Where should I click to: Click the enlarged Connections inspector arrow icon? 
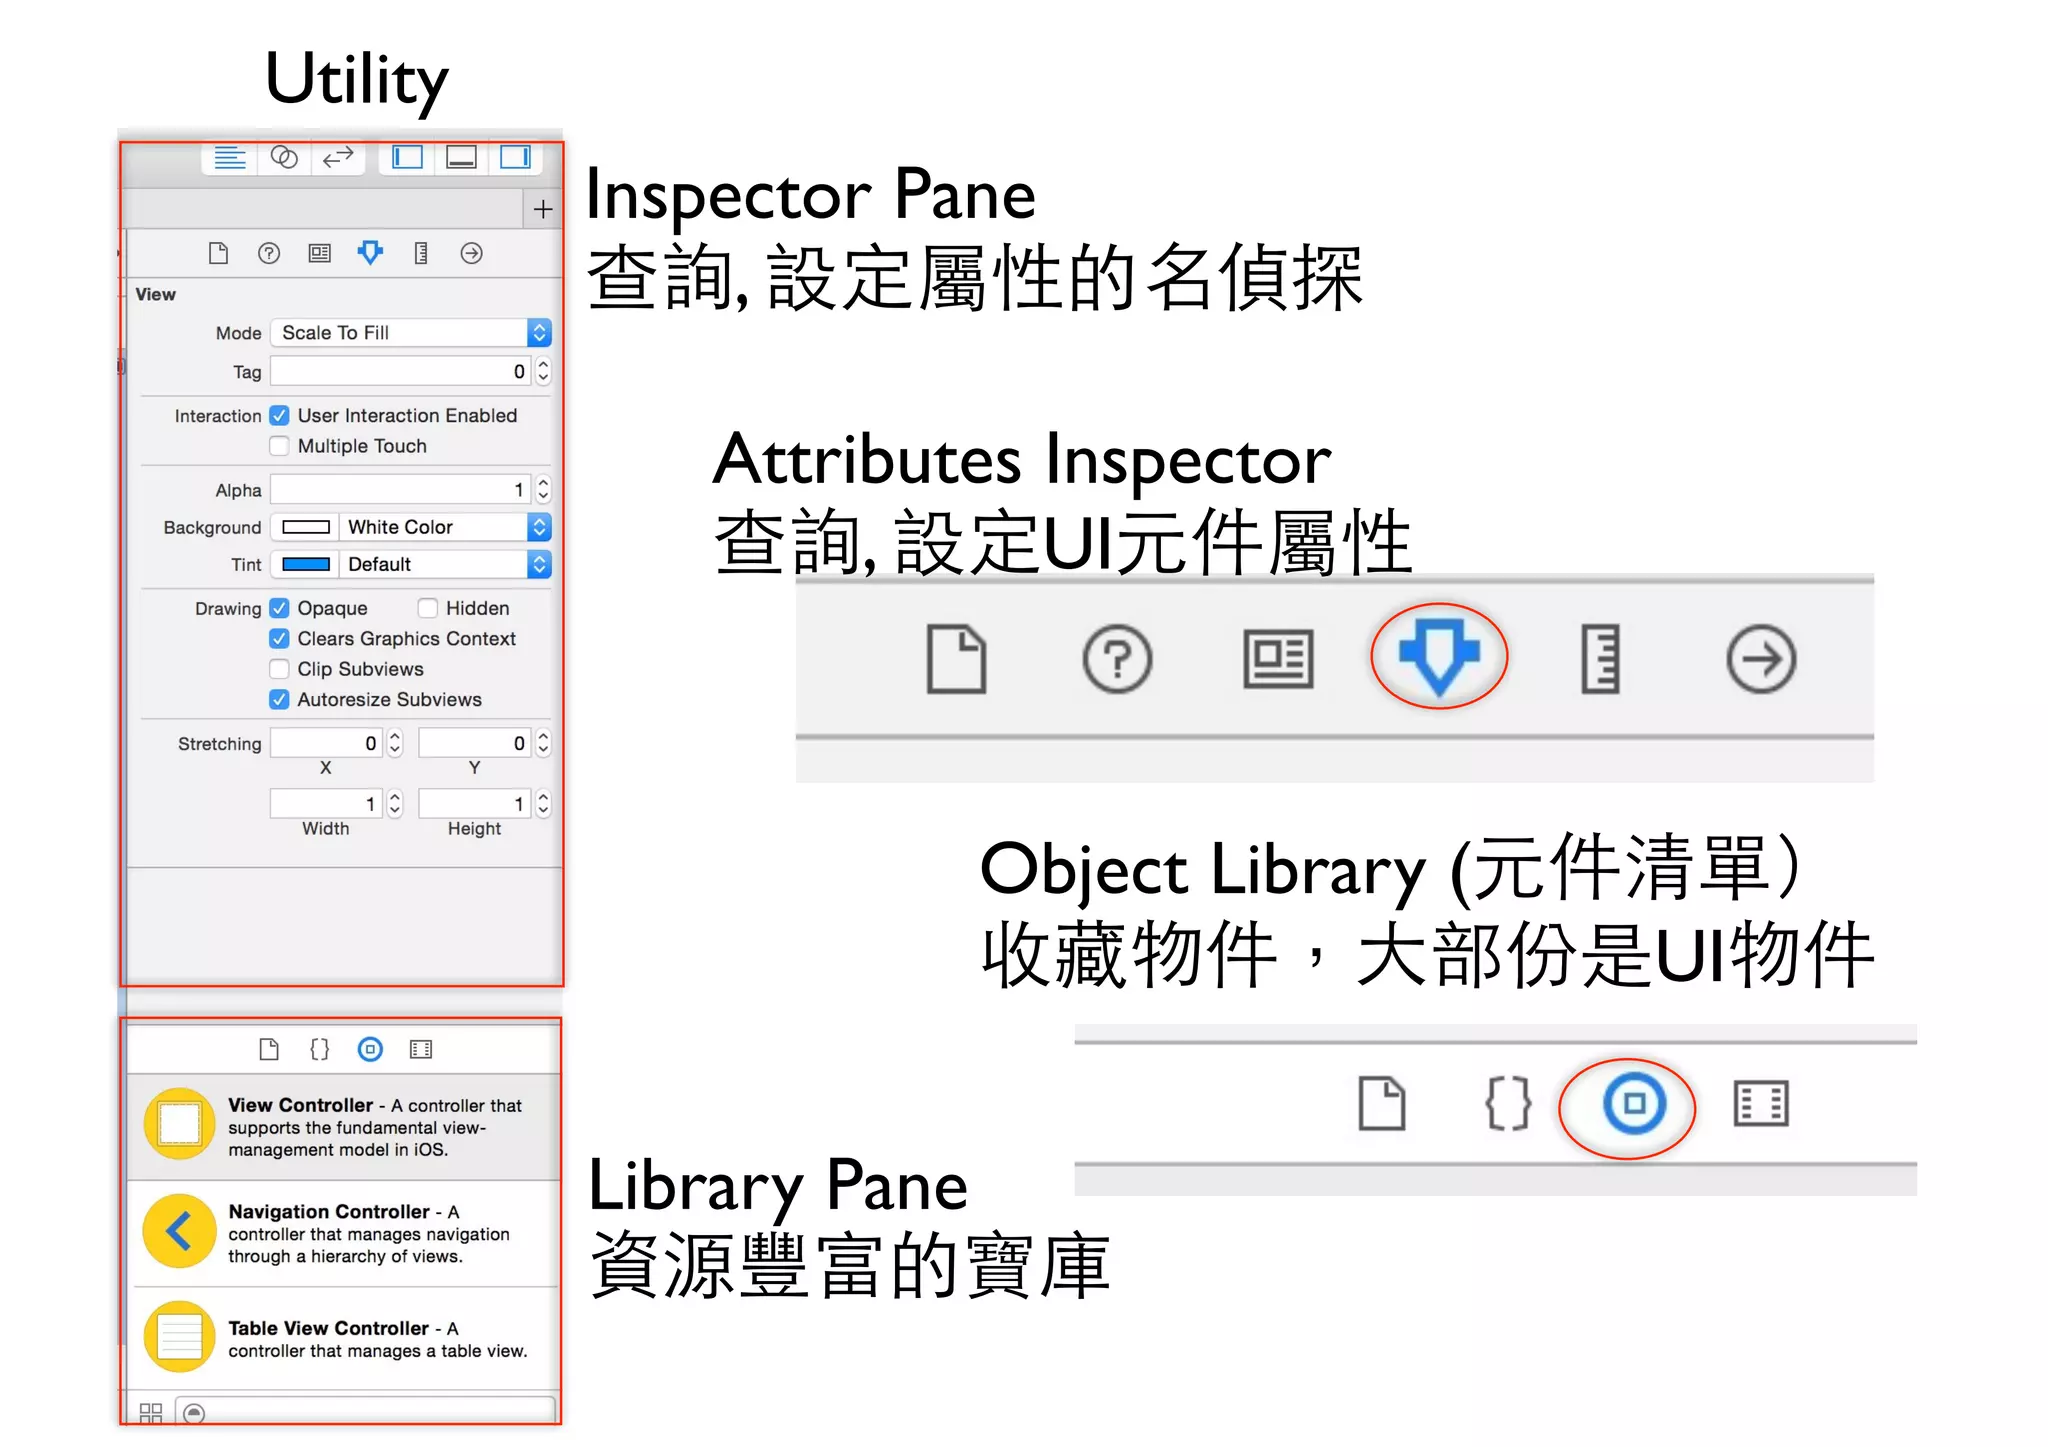[1761, 659]
